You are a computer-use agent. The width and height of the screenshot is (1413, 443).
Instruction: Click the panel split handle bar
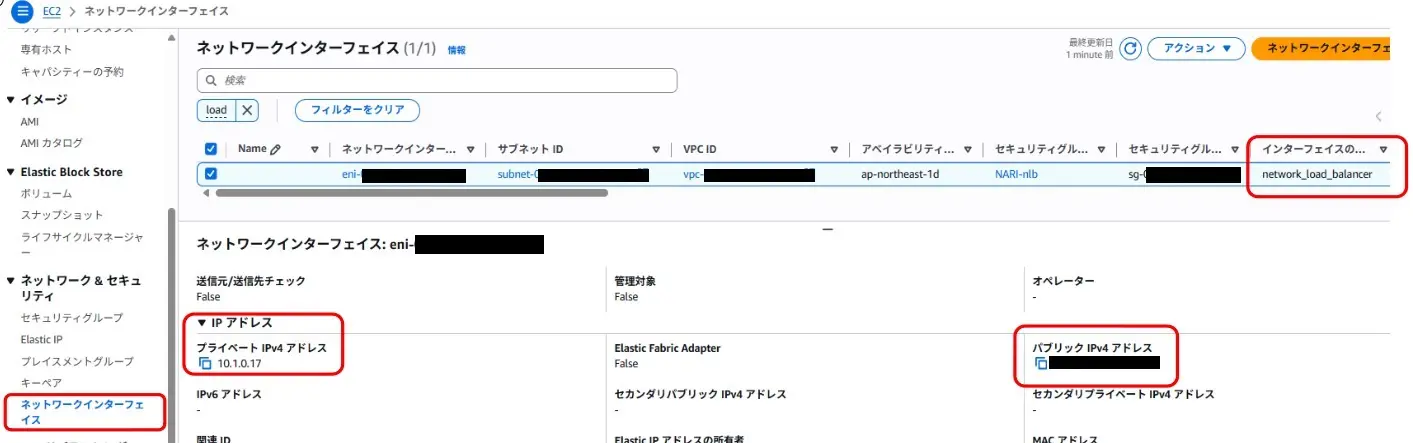click(827, 229)
